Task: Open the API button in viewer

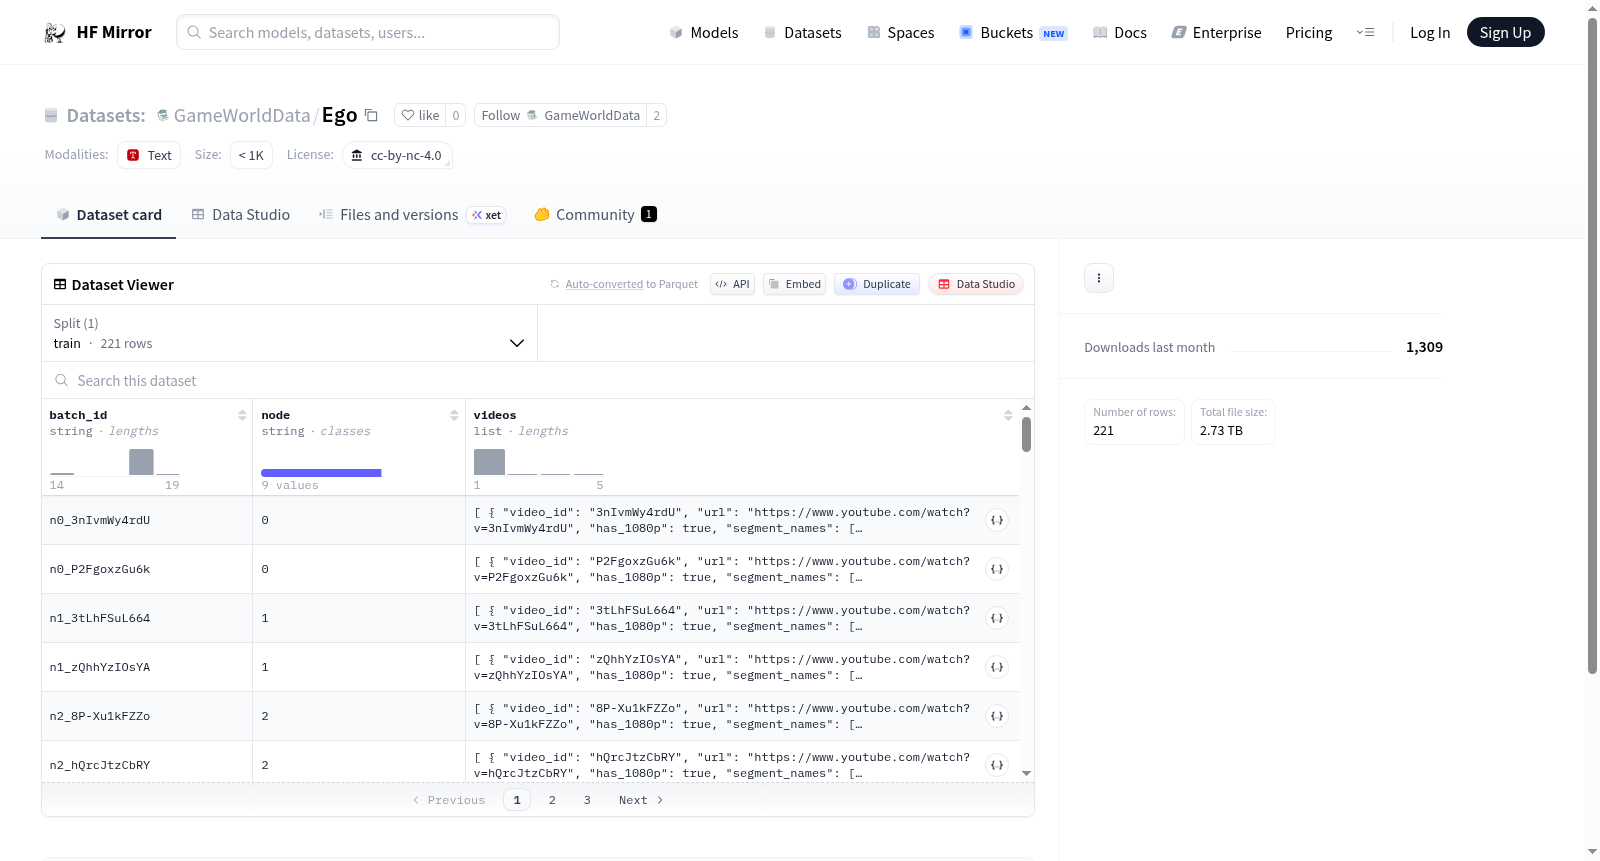Action: tap(732, 284)
